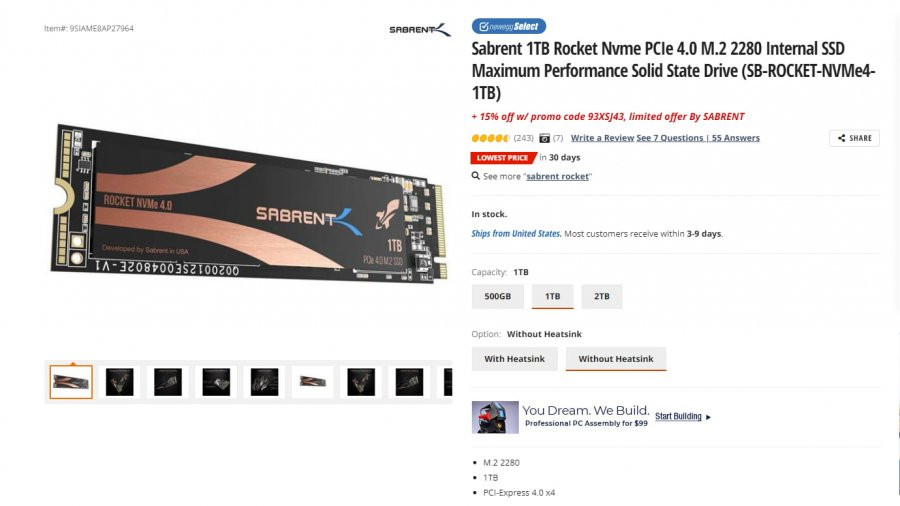Select the 500GB capacity option
Screen dimensions: 900x506
coord(497,297)
